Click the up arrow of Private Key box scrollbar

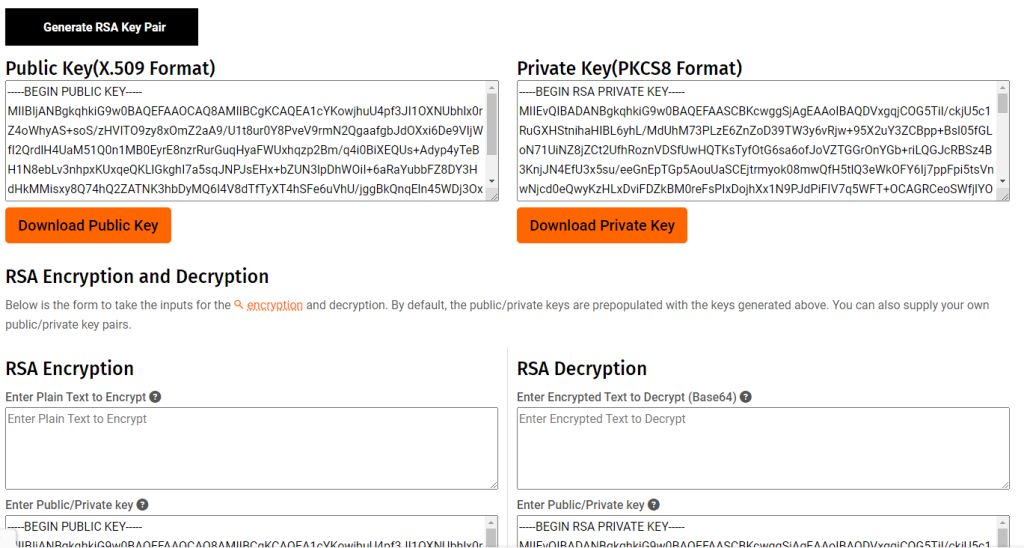[1003, 88]
